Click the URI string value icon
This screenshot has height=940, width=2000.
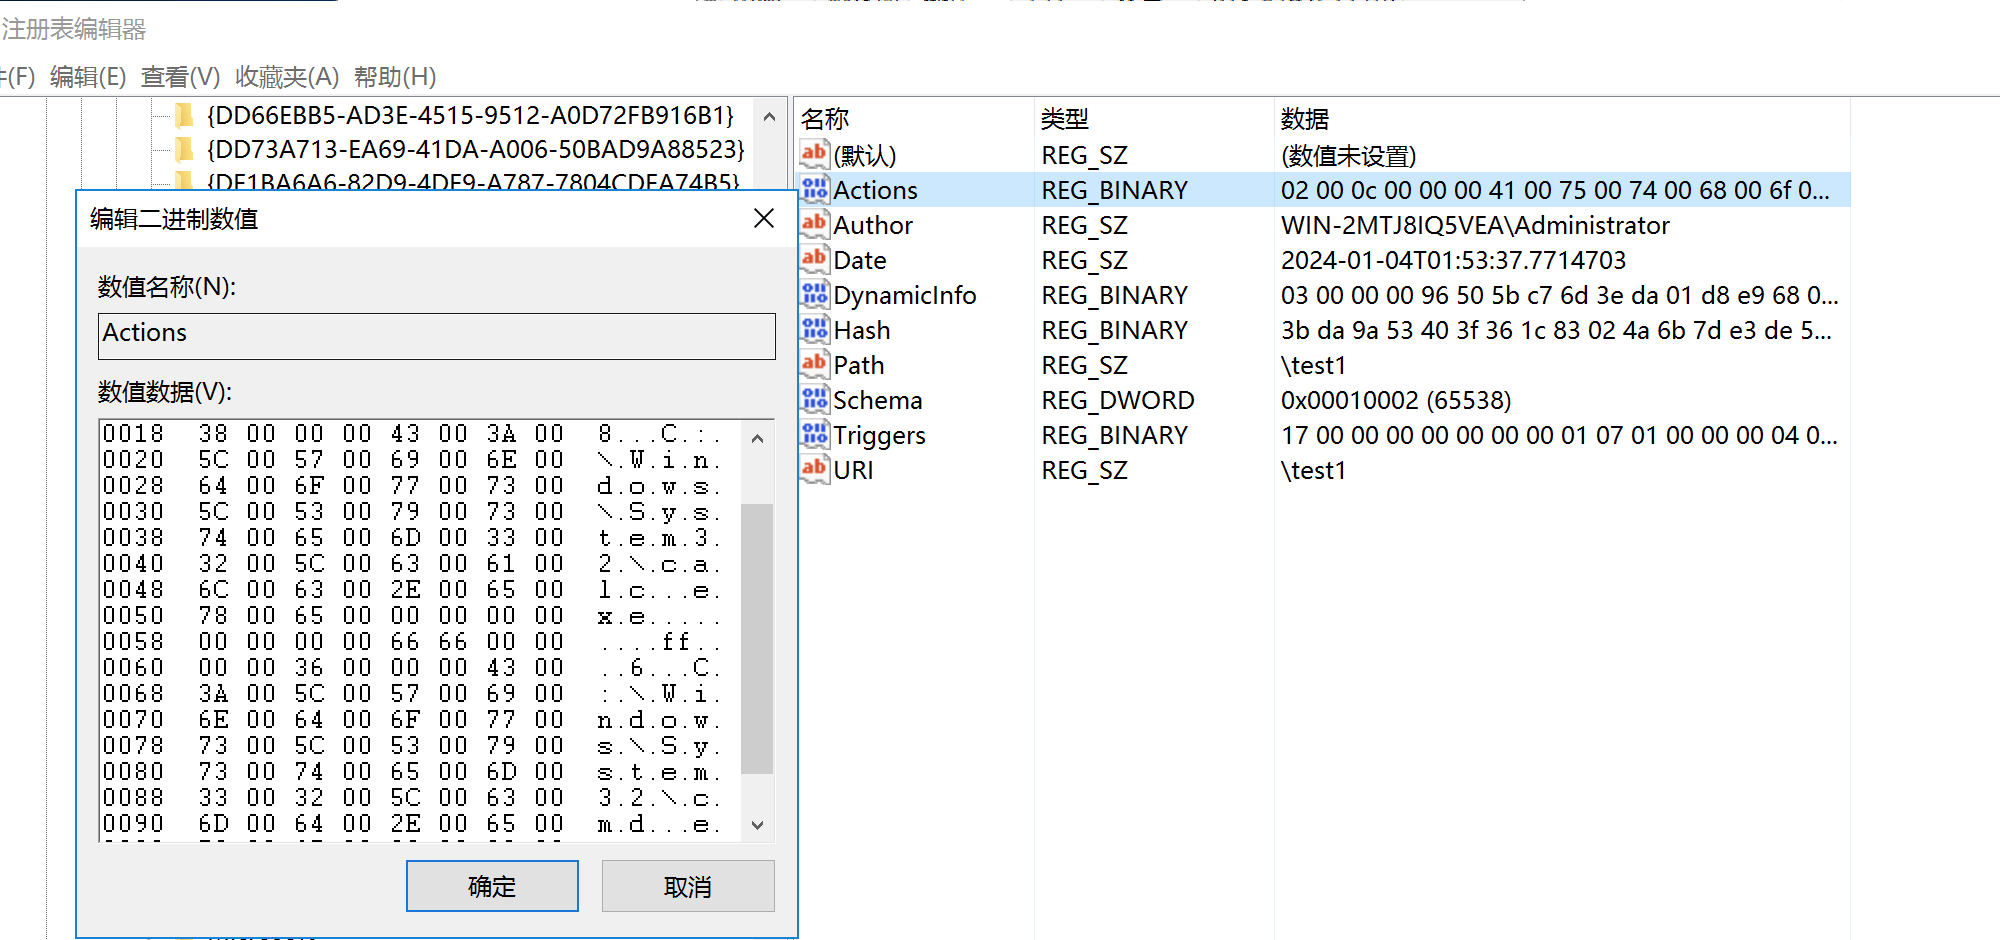[815, 469]
